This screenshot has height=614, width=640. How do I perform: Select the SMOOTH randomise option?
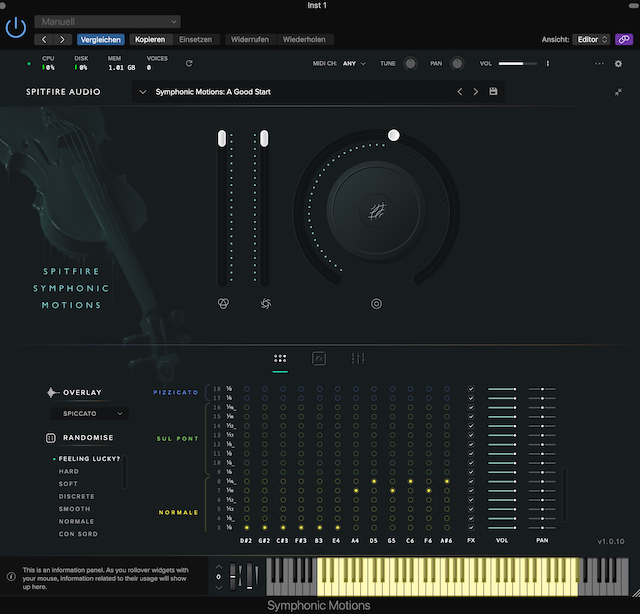[74, 509]
